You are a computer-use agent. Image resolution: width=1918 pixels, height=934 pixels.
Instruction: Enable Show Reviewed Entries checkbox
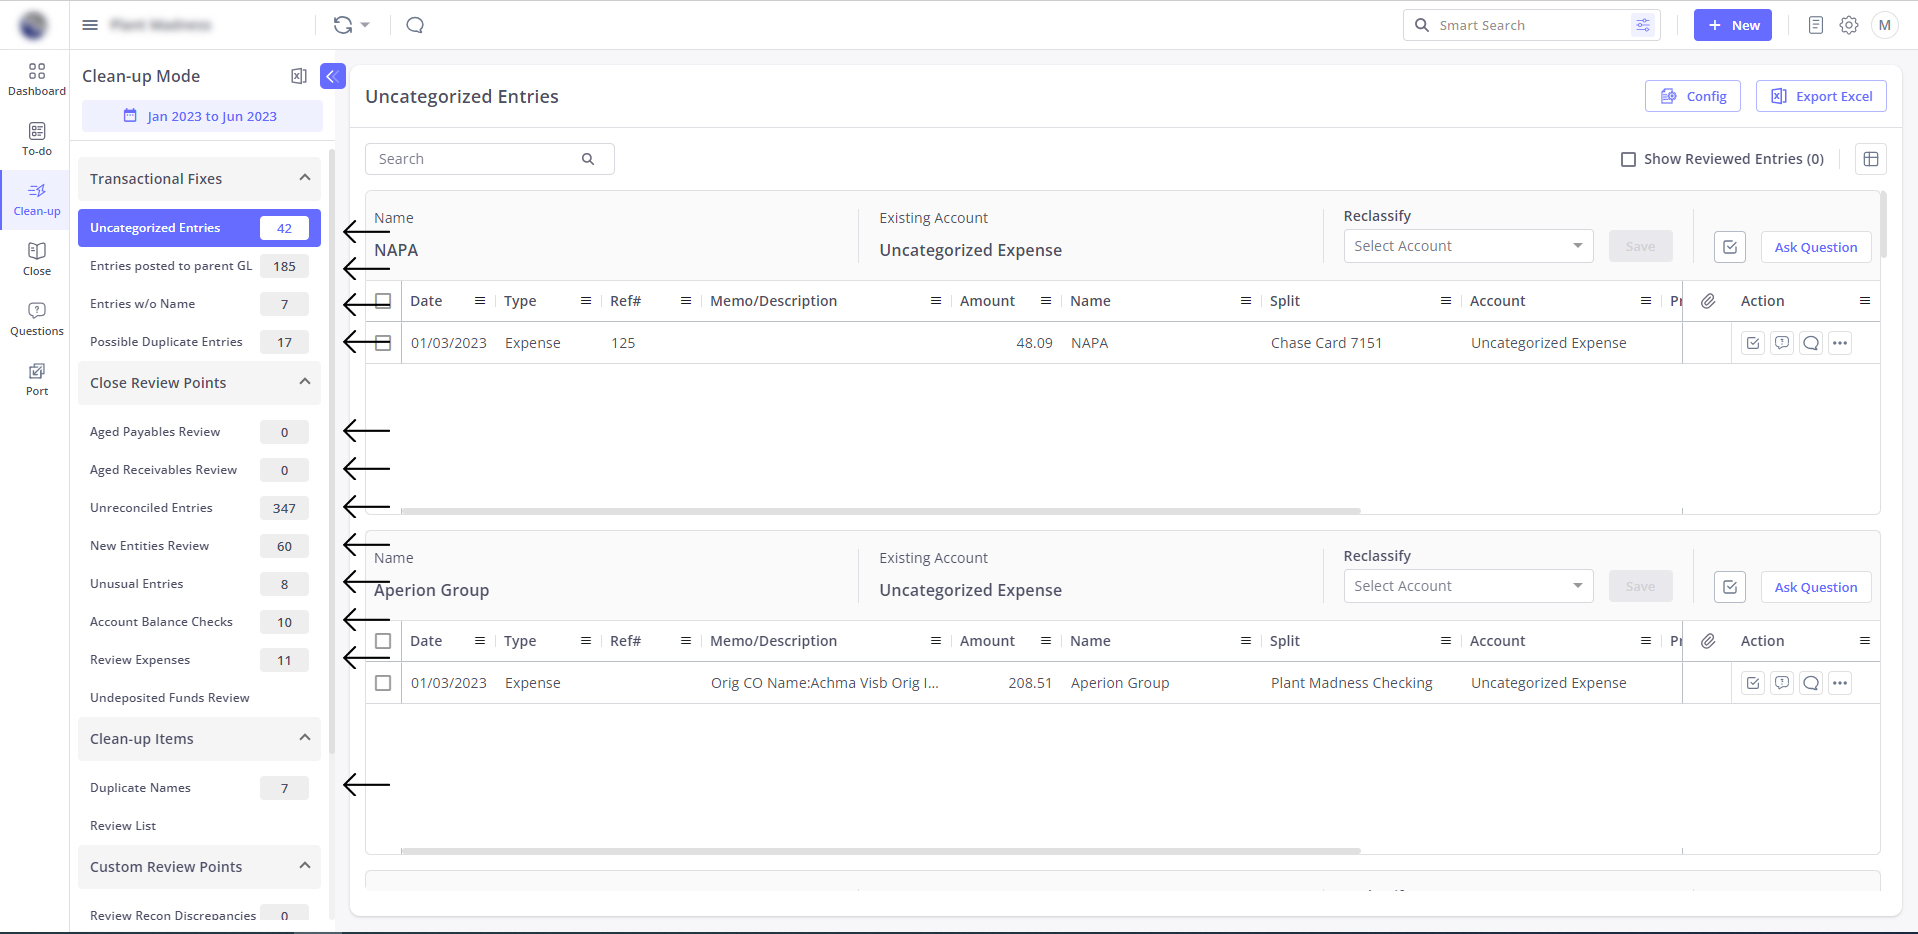point(1628,159)
